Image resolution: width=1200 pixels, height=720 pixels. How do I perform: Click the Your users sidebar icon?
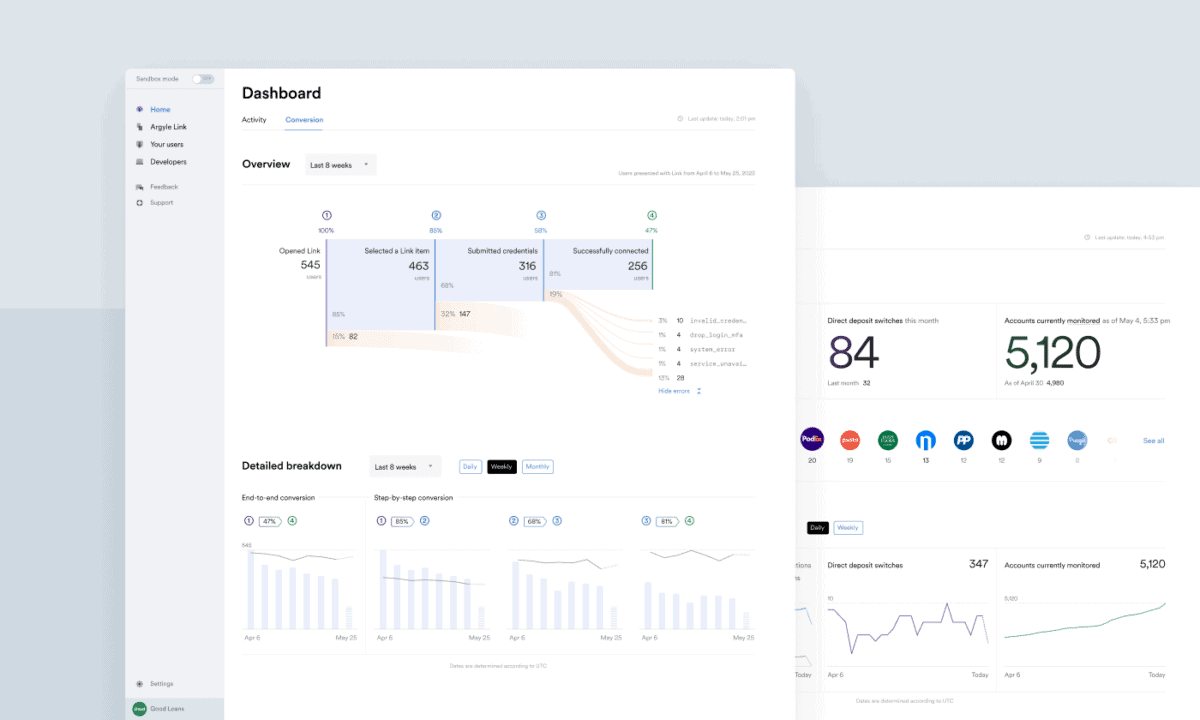point(140,144)
